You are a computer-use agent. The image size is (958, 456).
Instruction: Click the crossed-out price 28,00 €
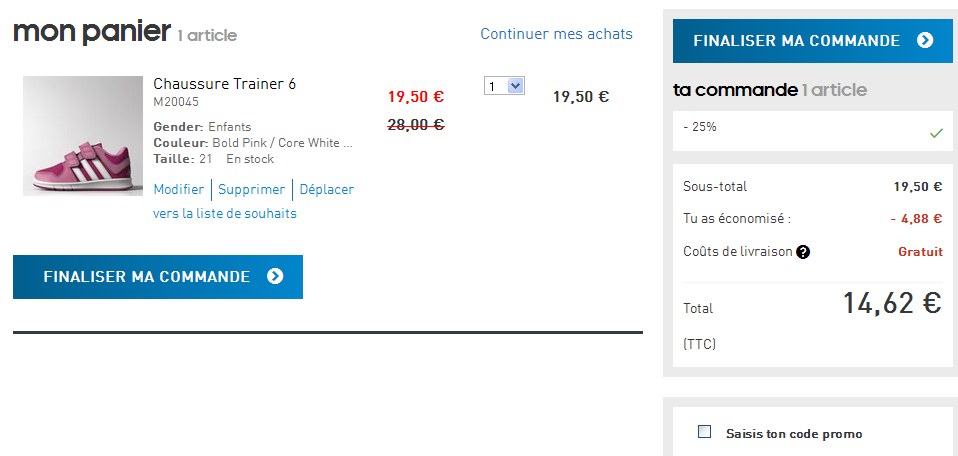pyautogui.click(x=415, y=124)
